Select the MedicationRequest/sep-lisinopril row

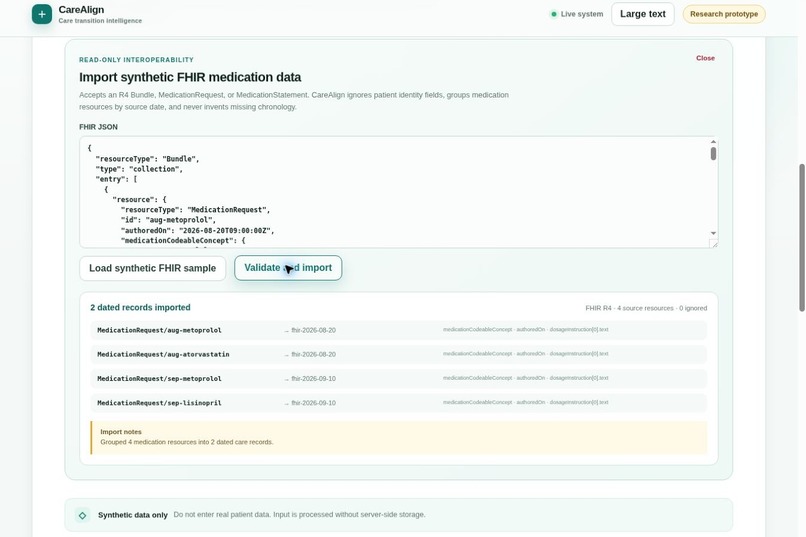(398, 403)
